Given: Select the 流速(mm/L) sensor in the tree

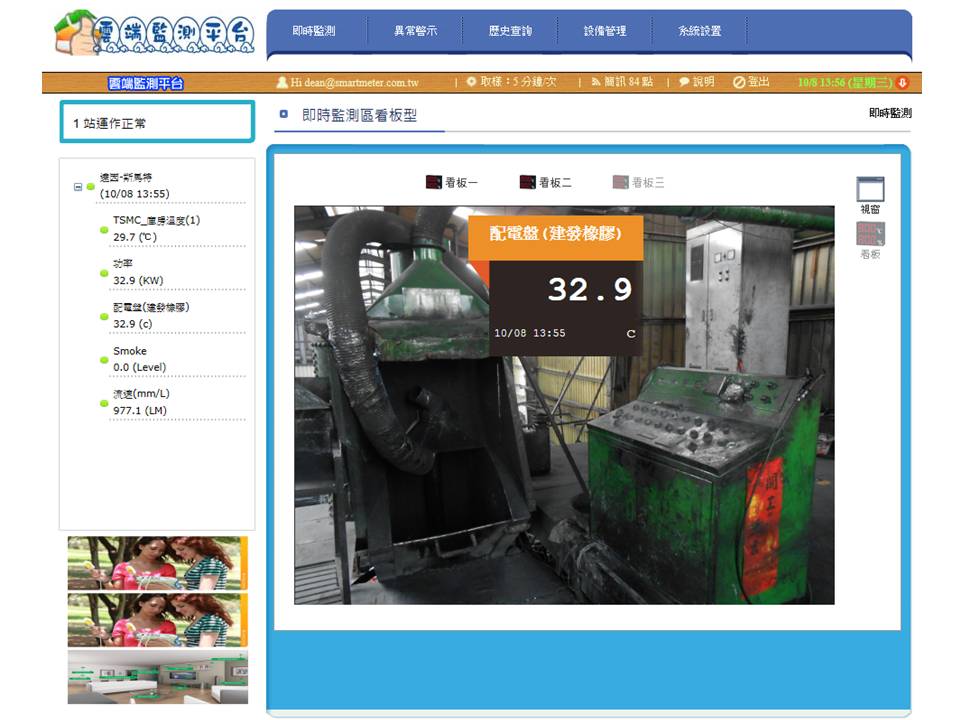Looking at the screenshot, I should point(141,394).
